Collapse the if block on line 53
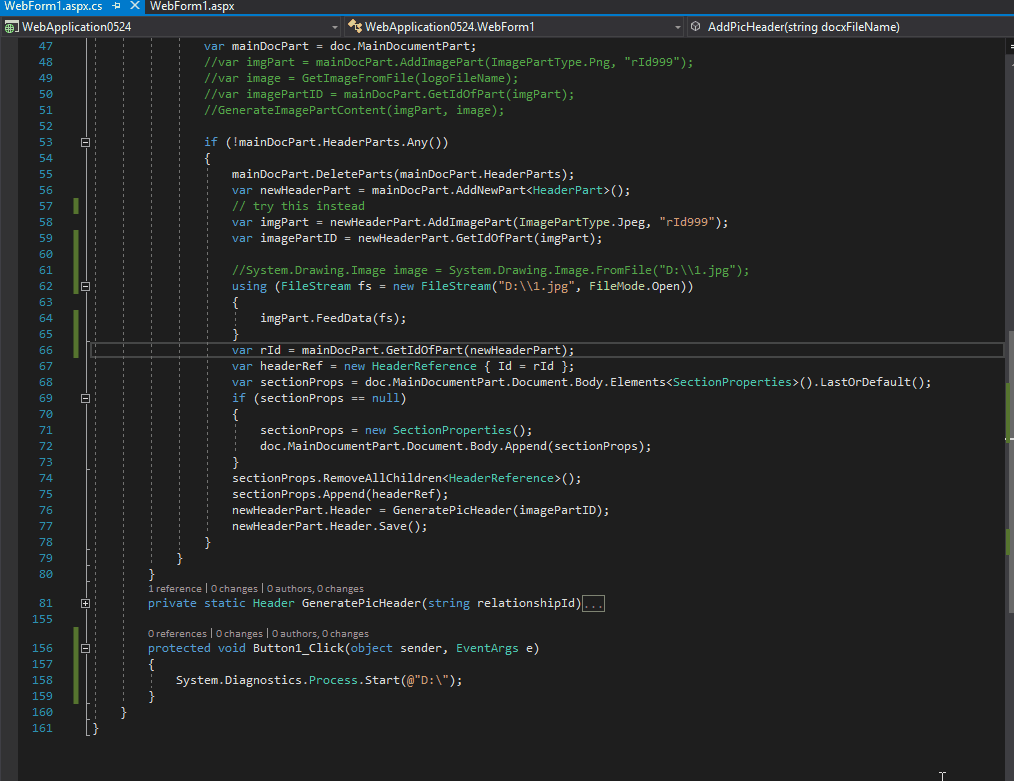The height and width of the screenshot is (781, 1014). pyautogui.click(x=85, y=142)
